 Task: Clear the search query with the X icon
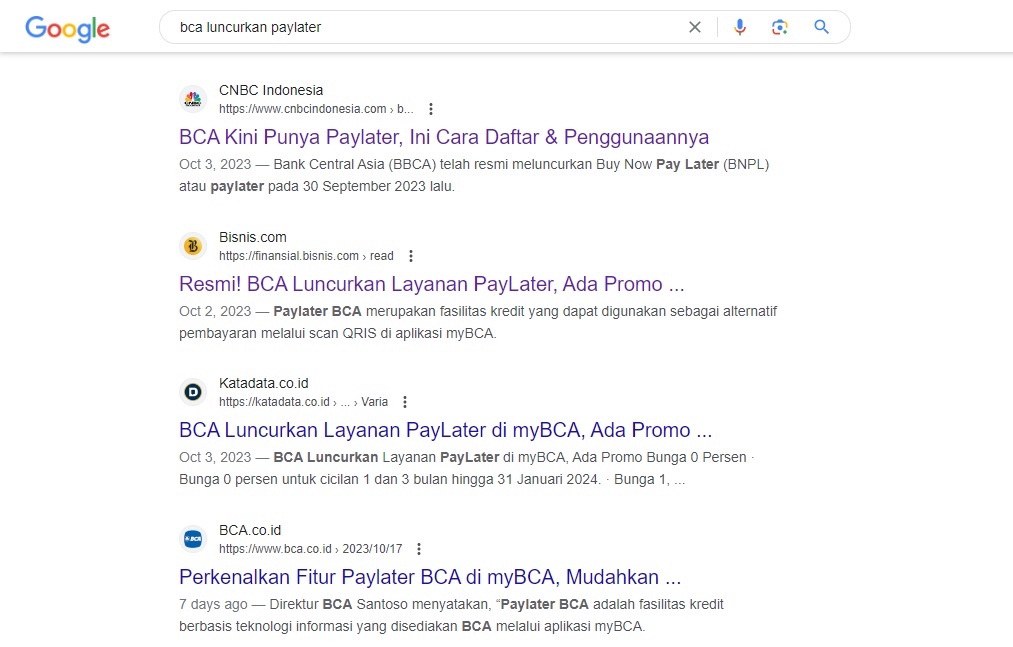(694, 27)
